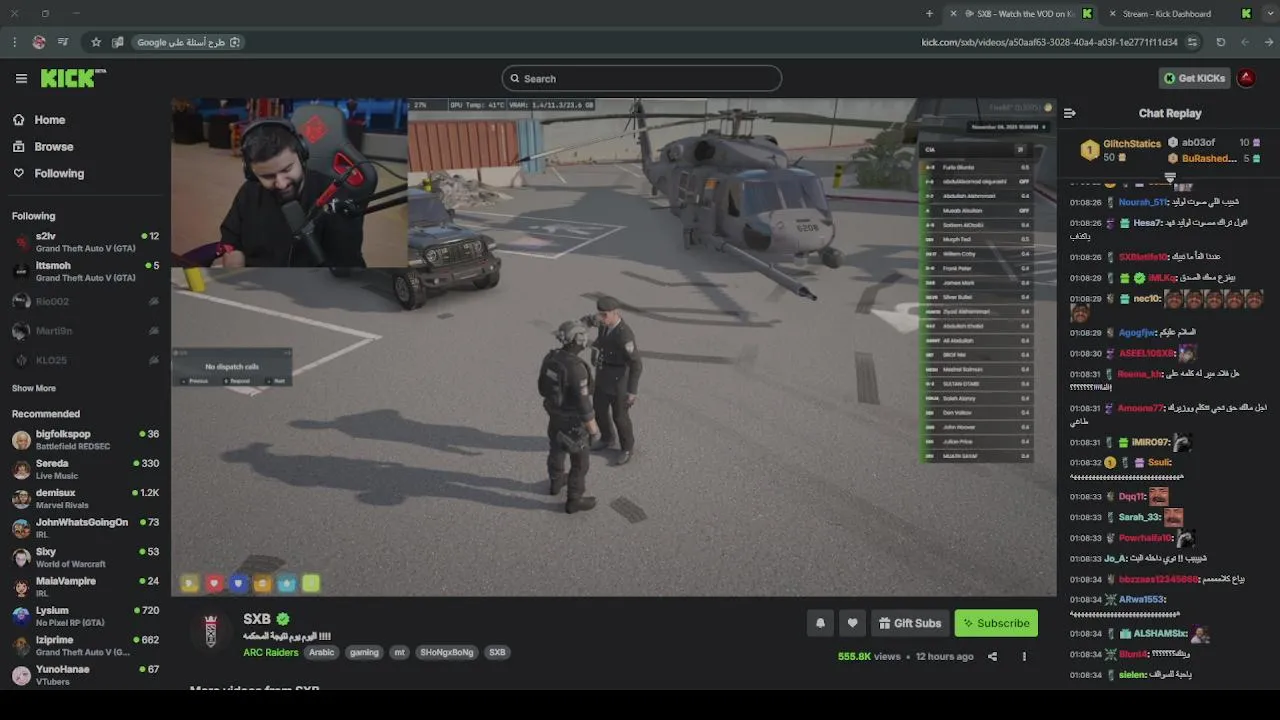Open the hamburger sidebar menu
The width and height of the screenshot is (1280, 720).
pos(21,78)
